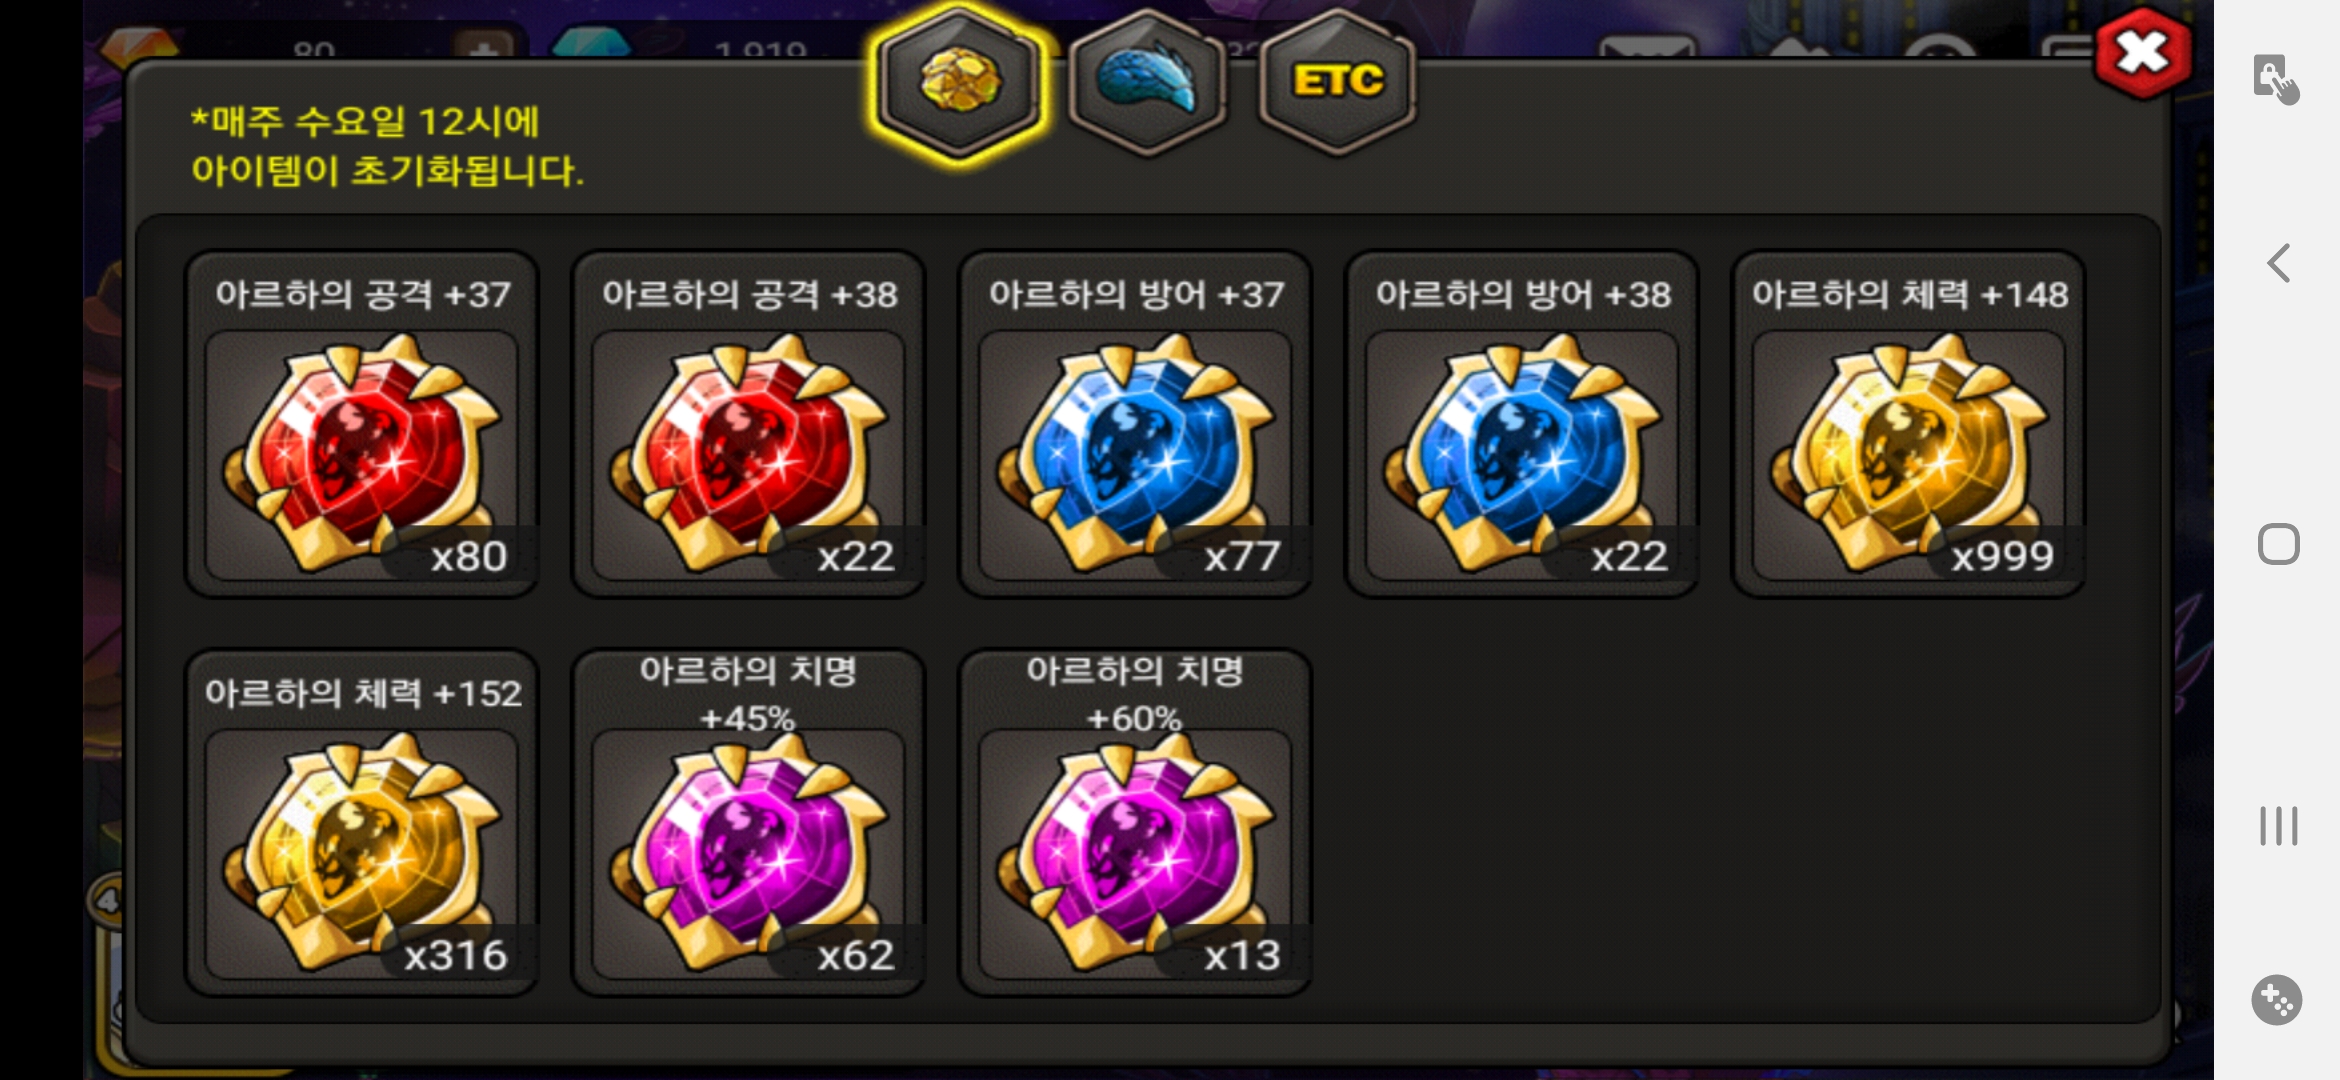Switch to the gold nugget hexagon tab
2340x1080 pixels.
958,82
